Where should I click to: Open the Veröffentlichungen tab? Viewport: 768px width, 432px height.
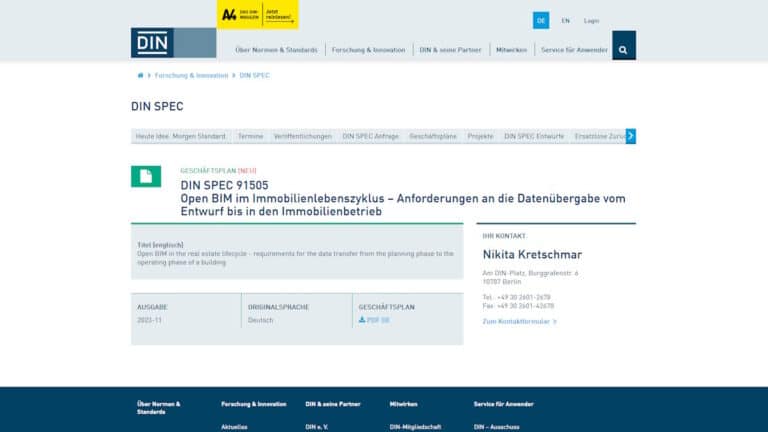click(x=302, y=135)
